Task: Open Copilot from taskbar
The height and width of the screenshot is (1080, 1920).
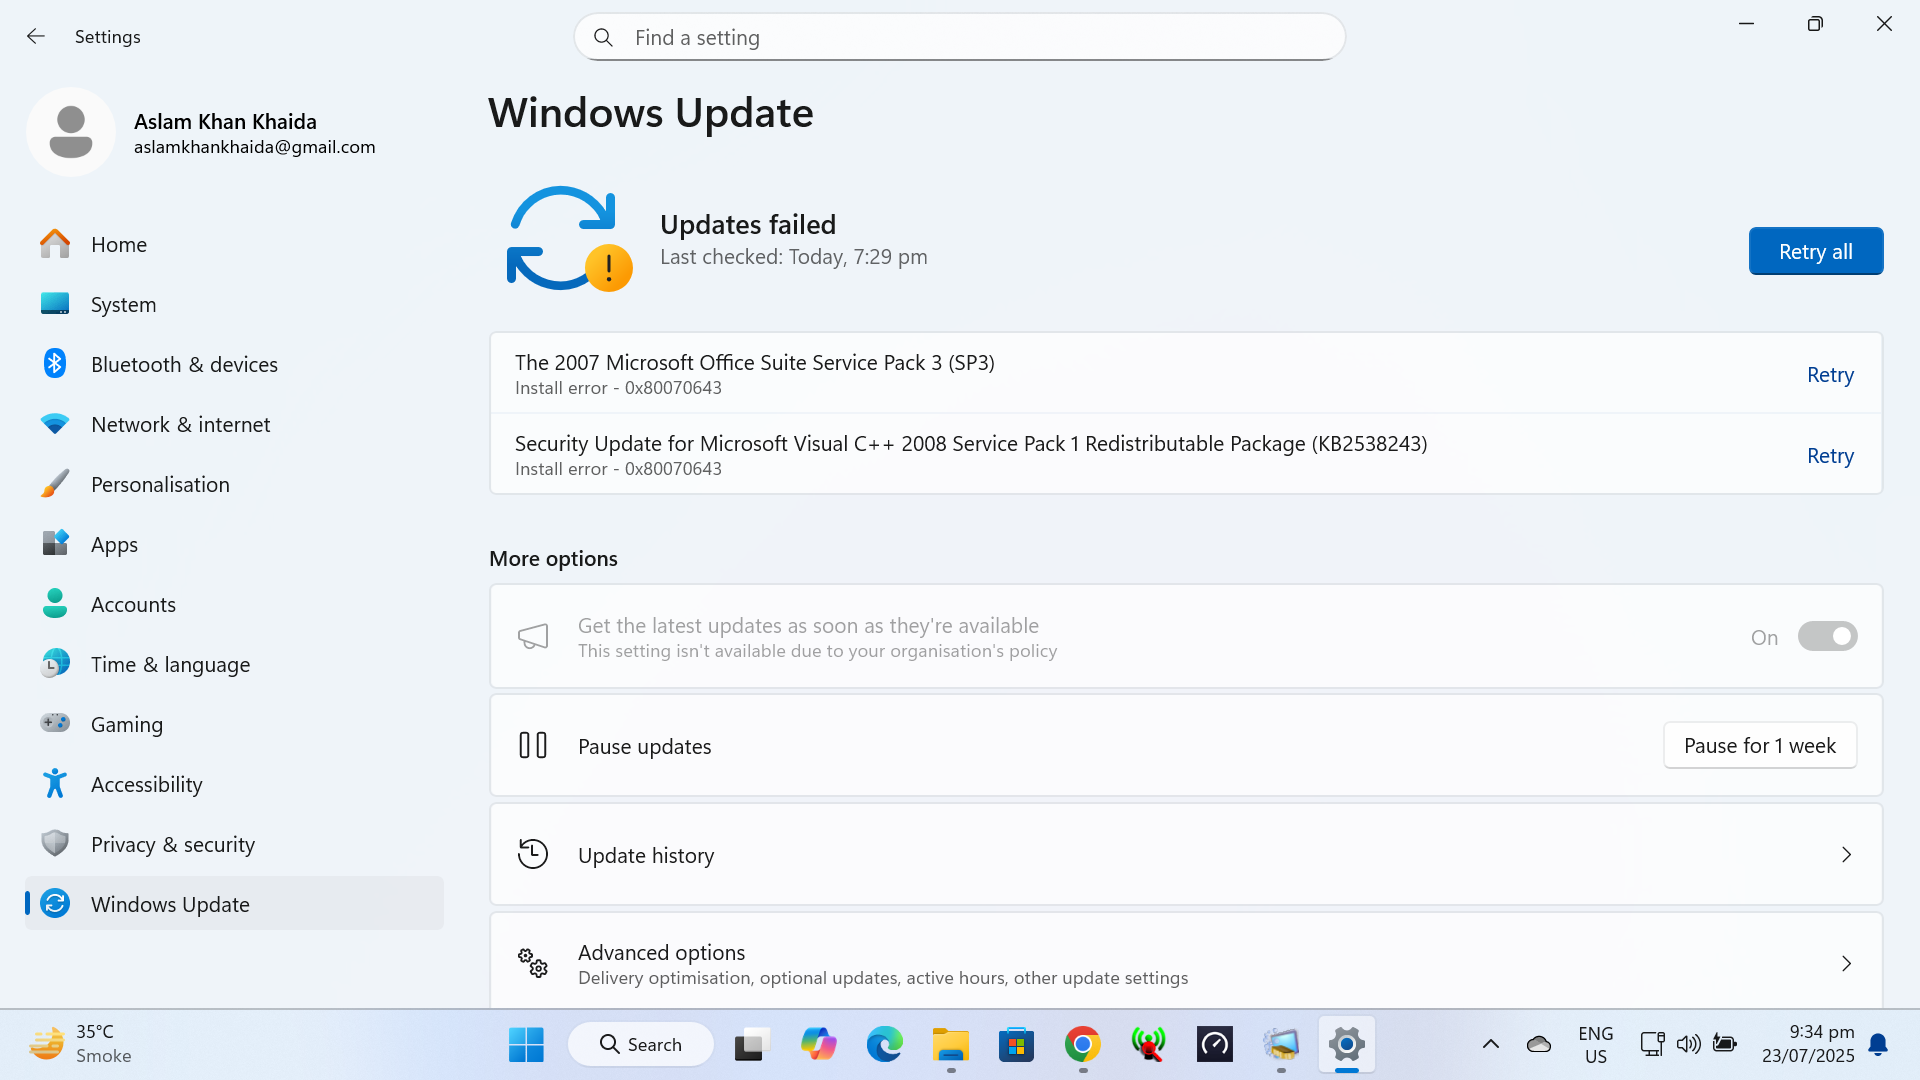Action: coord(819,1045)
